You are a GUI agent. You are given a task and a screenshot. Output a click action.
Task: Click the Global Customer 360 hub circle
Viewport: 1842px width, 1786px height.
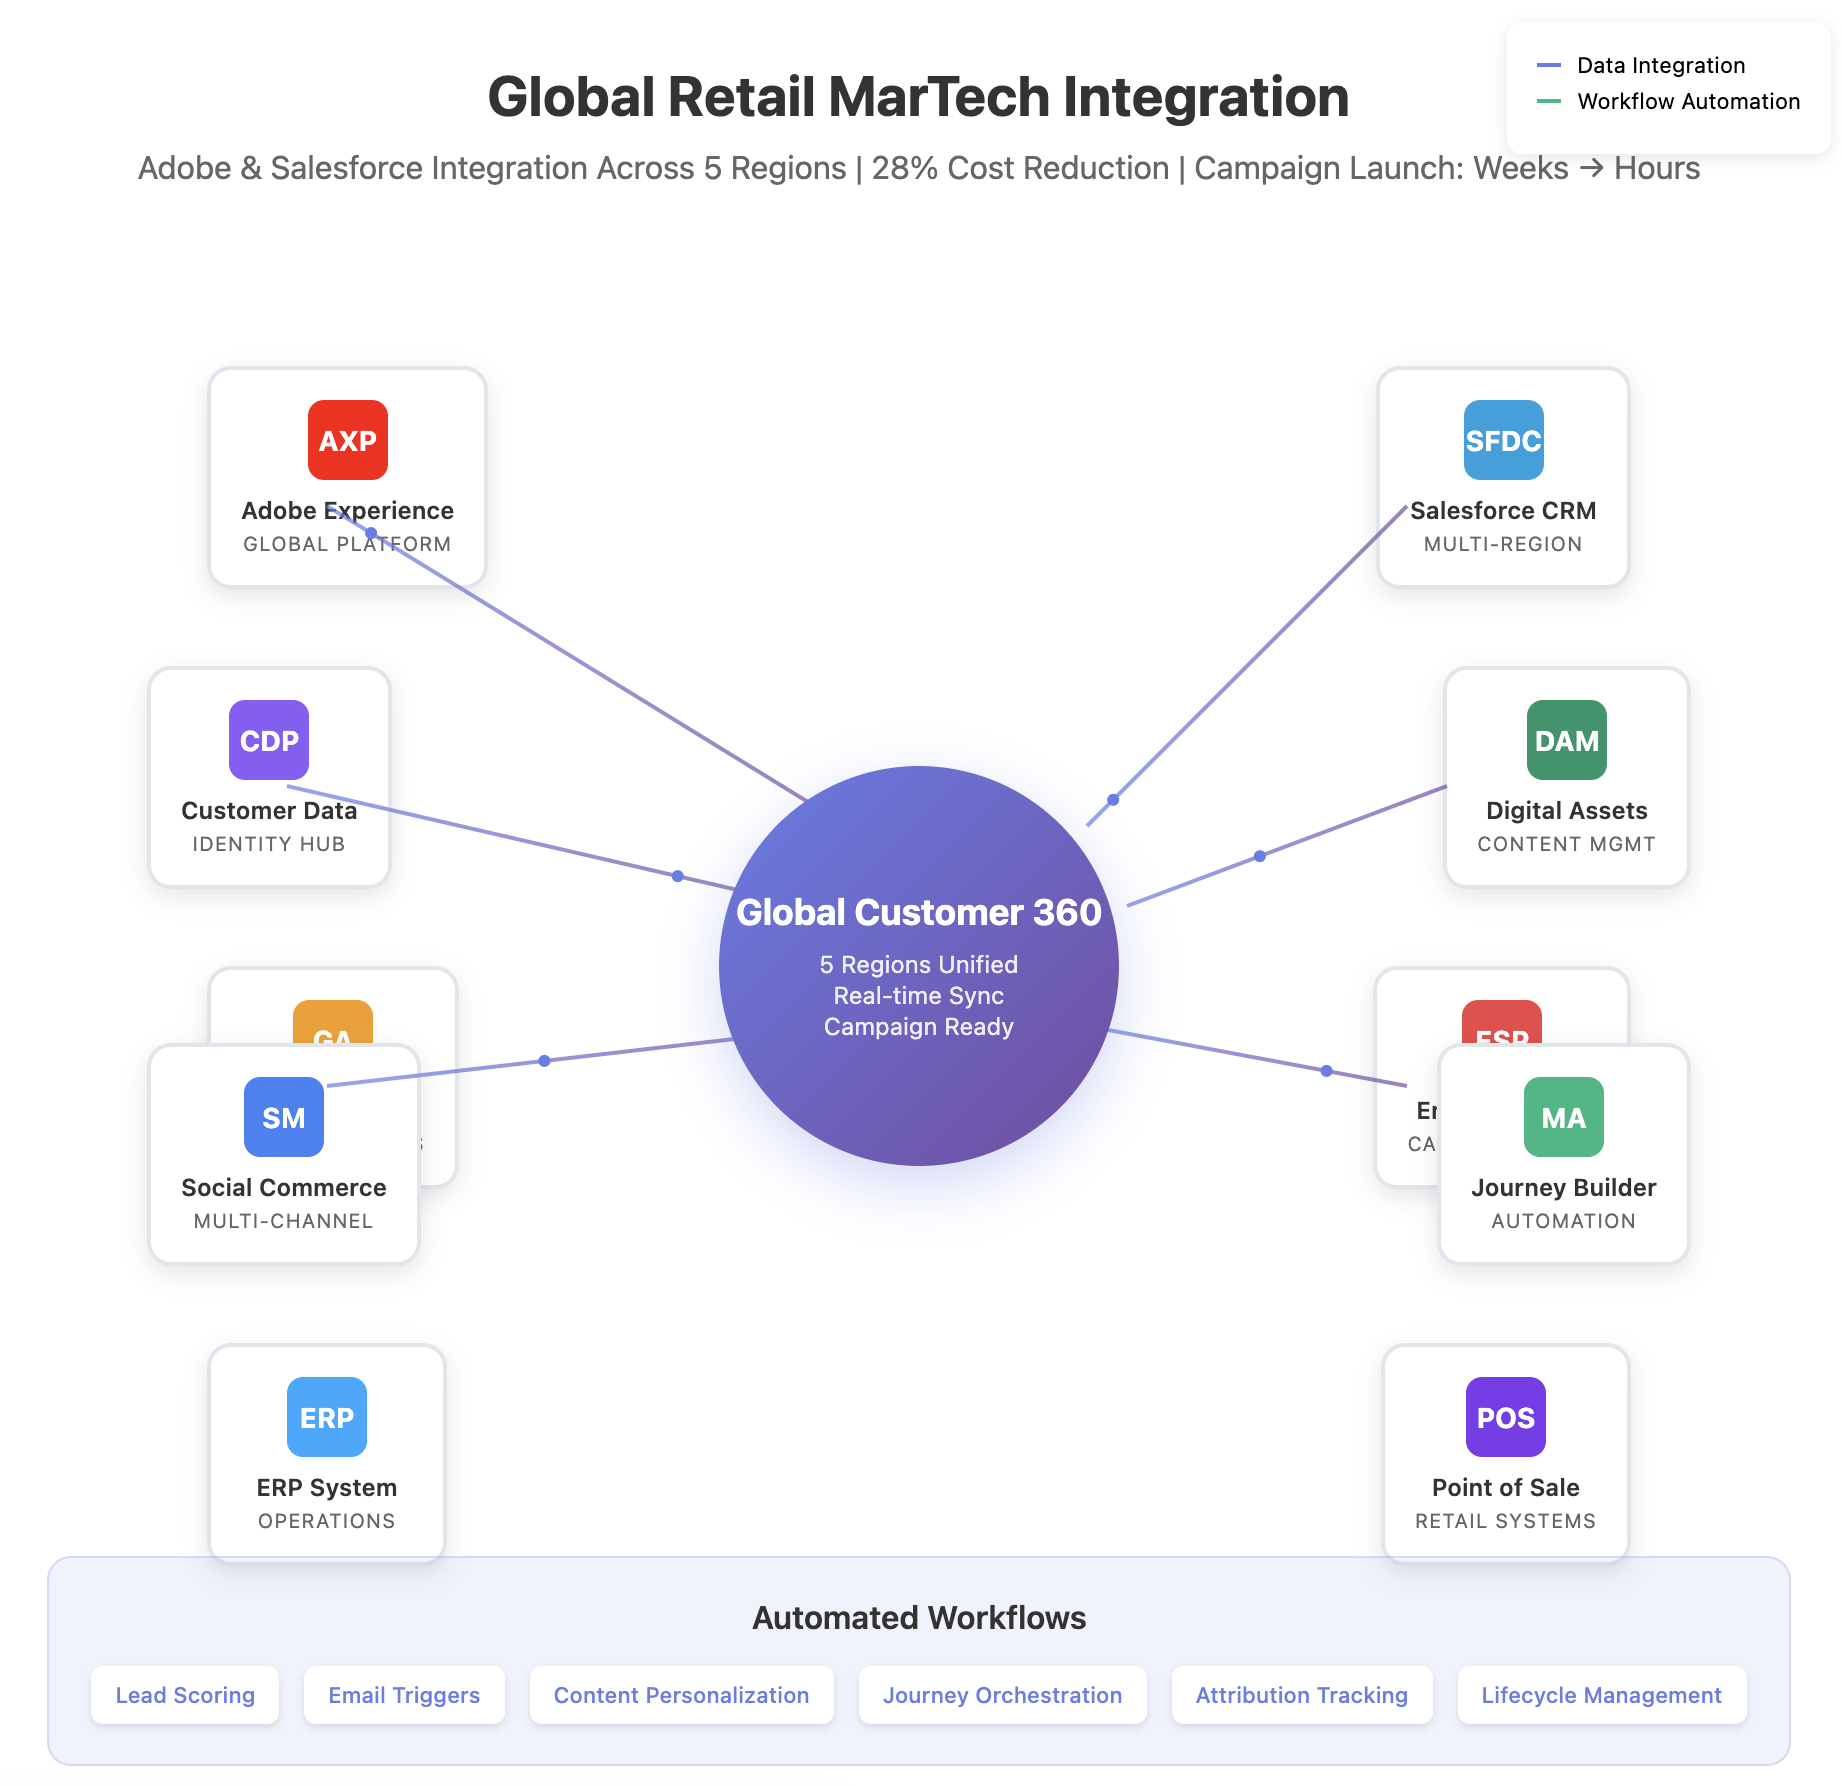919,965
